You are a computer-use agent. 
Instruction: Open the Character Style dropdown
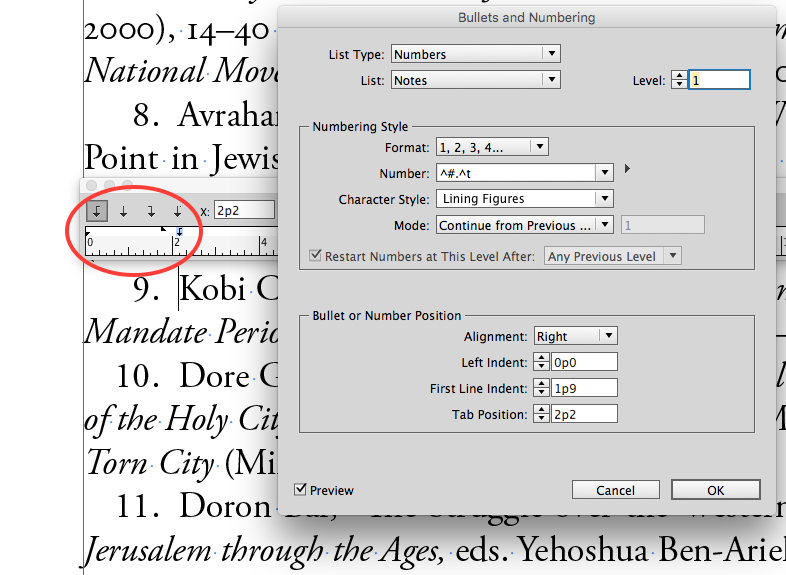pos(525,199)
